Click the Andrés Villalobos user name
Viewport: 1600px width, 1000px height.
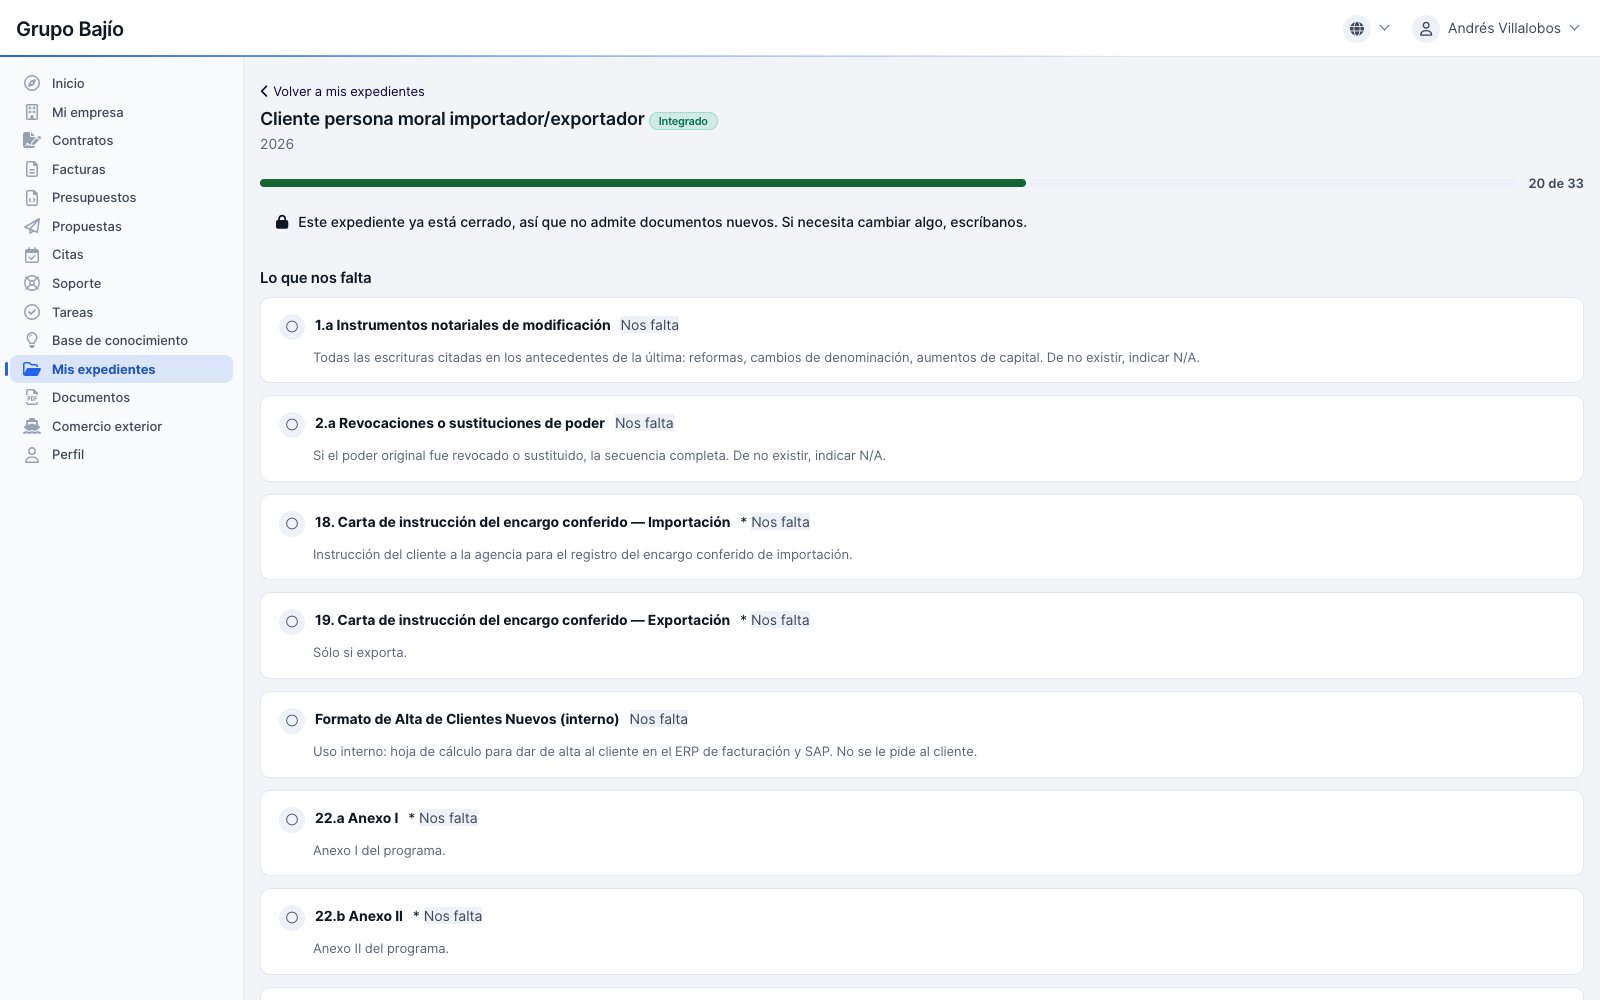coord(1504,28)
